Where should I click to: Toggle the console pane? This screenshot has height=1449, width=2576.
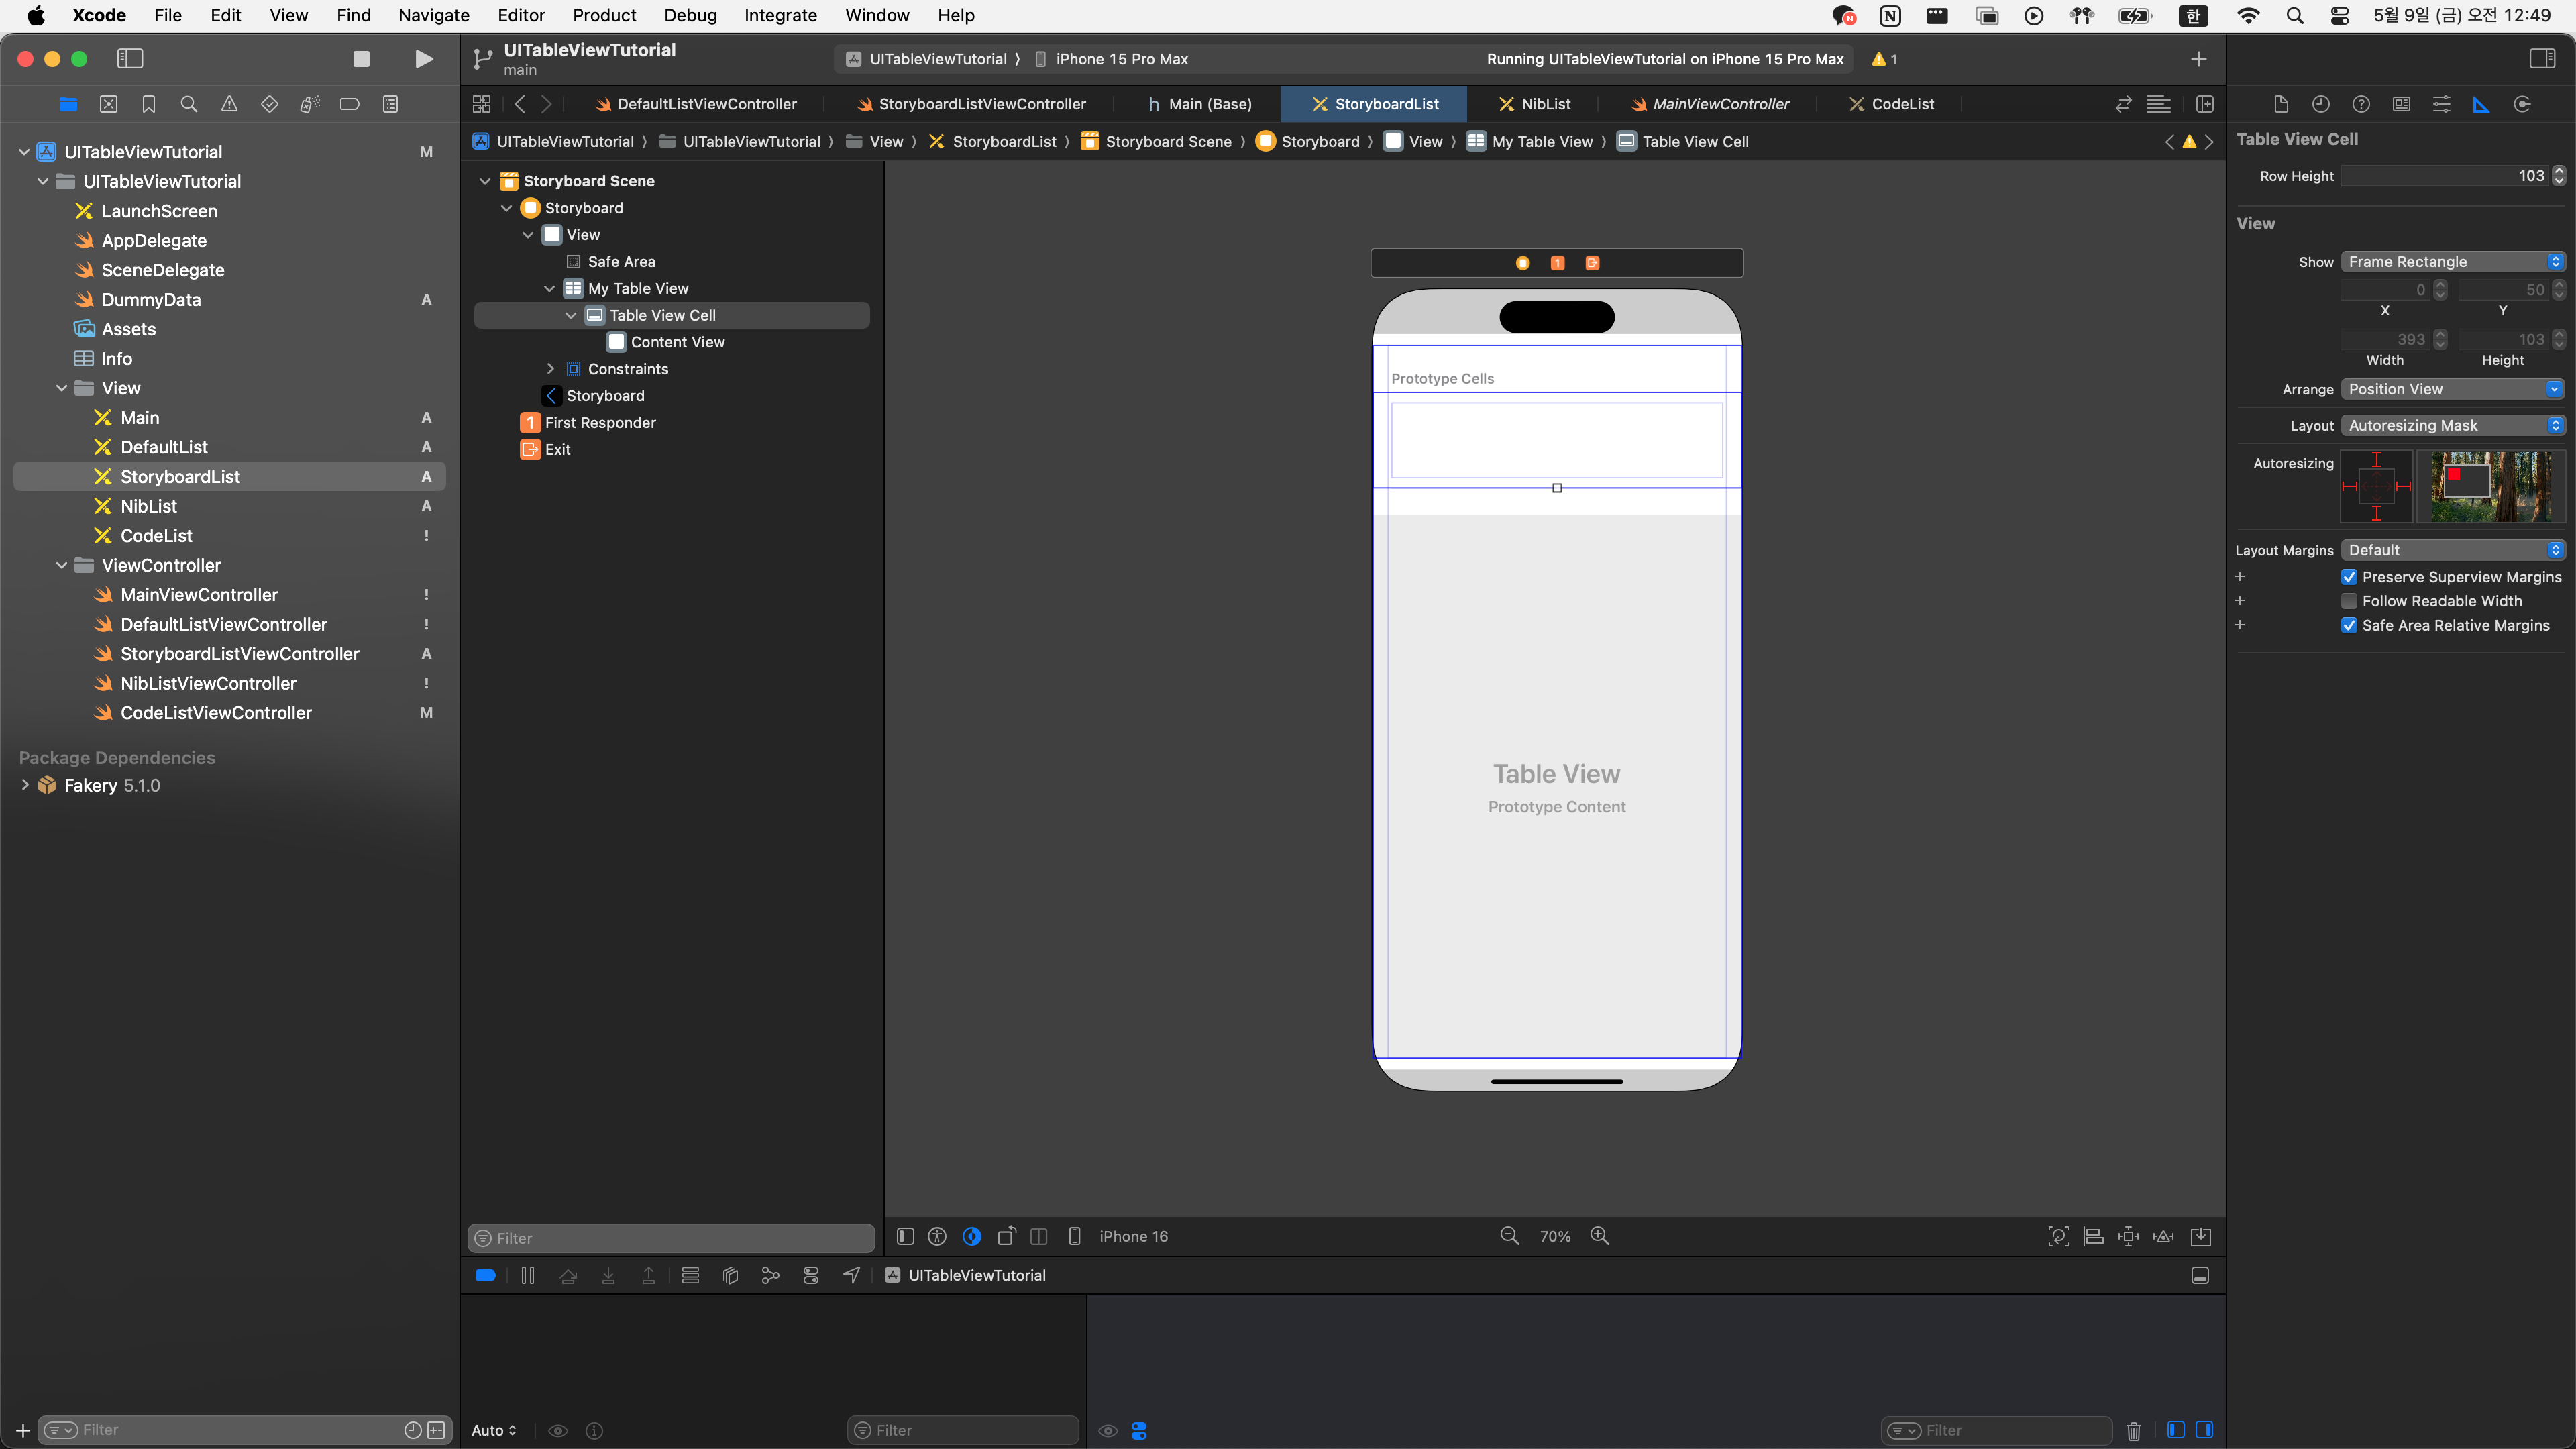pyautogui.click(x=2204, y=1430)
